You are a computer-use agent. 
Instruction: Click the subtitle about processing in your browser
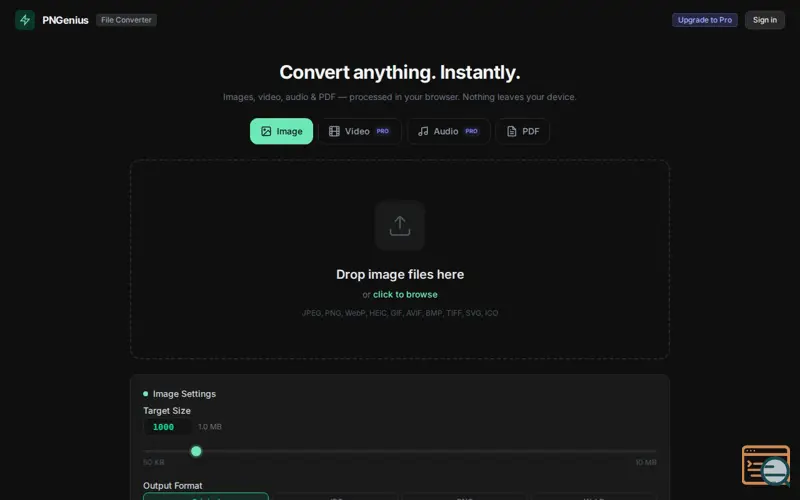(399, 97)
